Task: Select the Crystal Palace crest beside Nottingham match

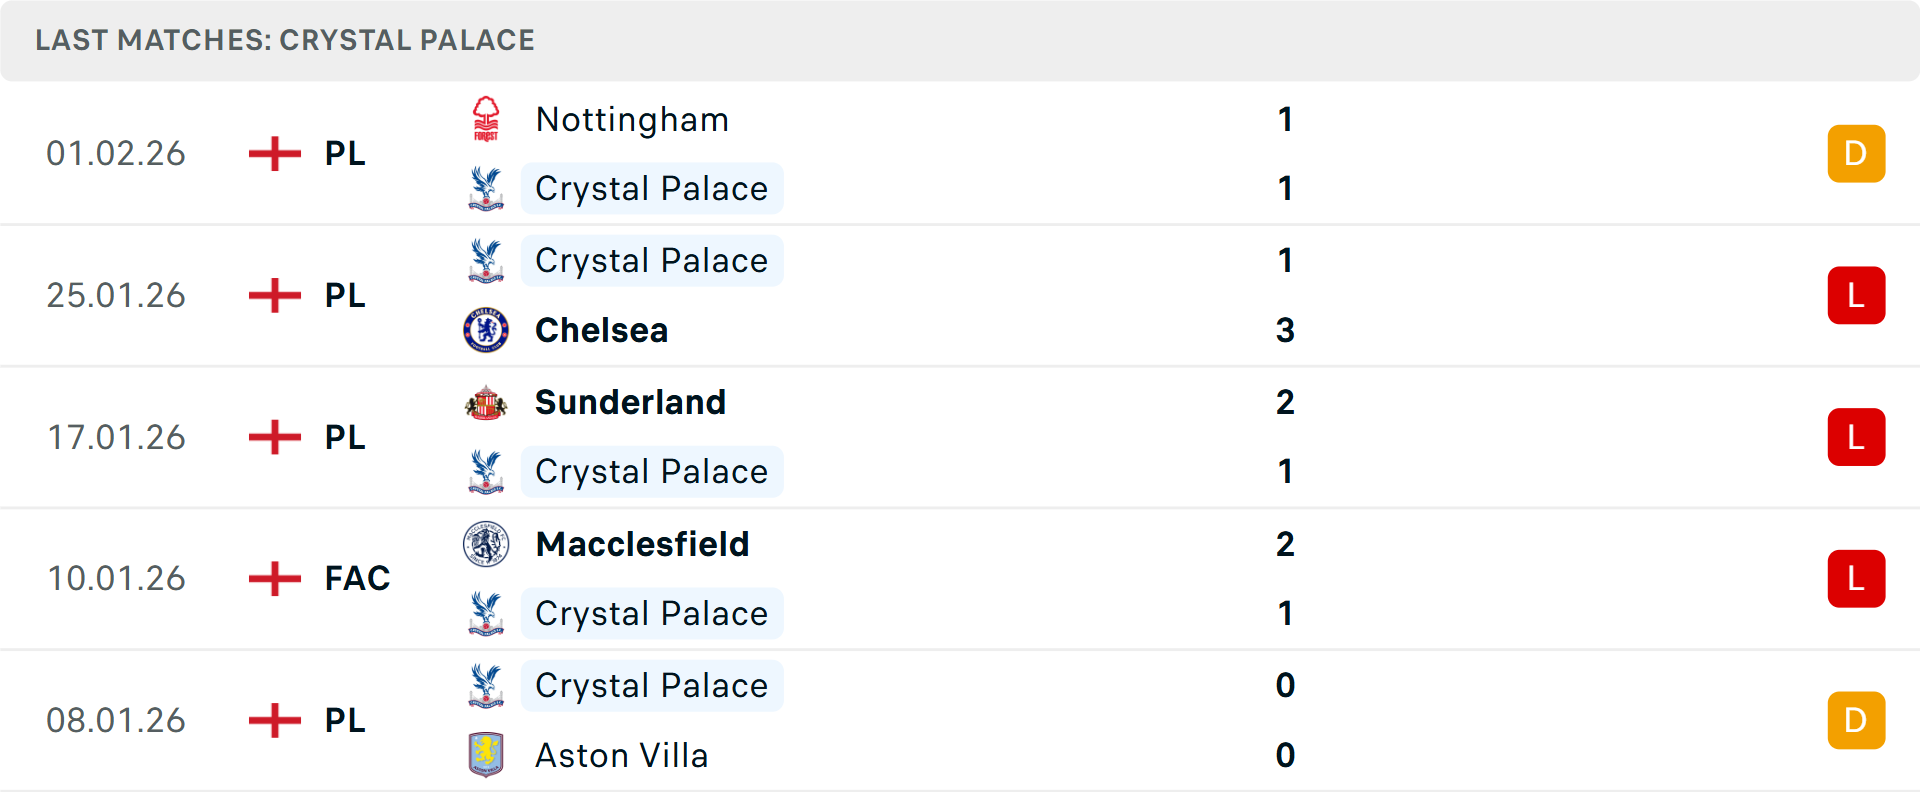Action: [x=486, y=188]
